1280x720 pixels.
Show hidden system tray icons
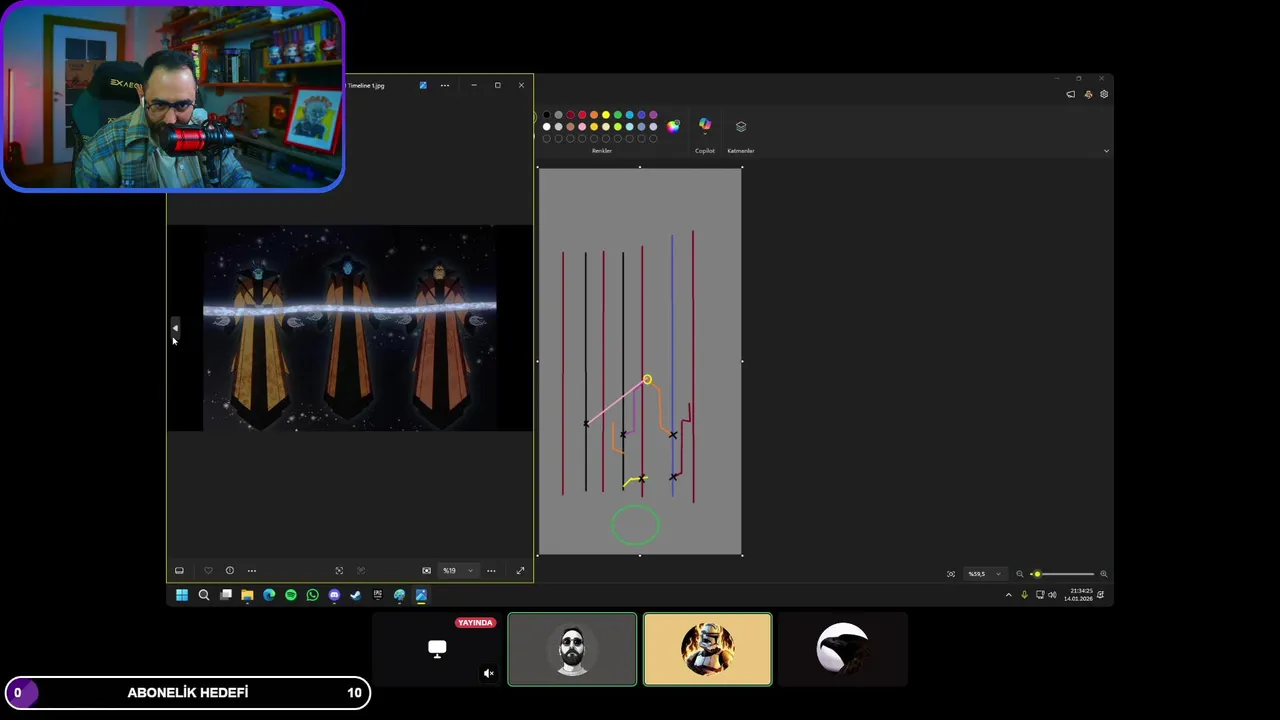[x=1008, y=595]
